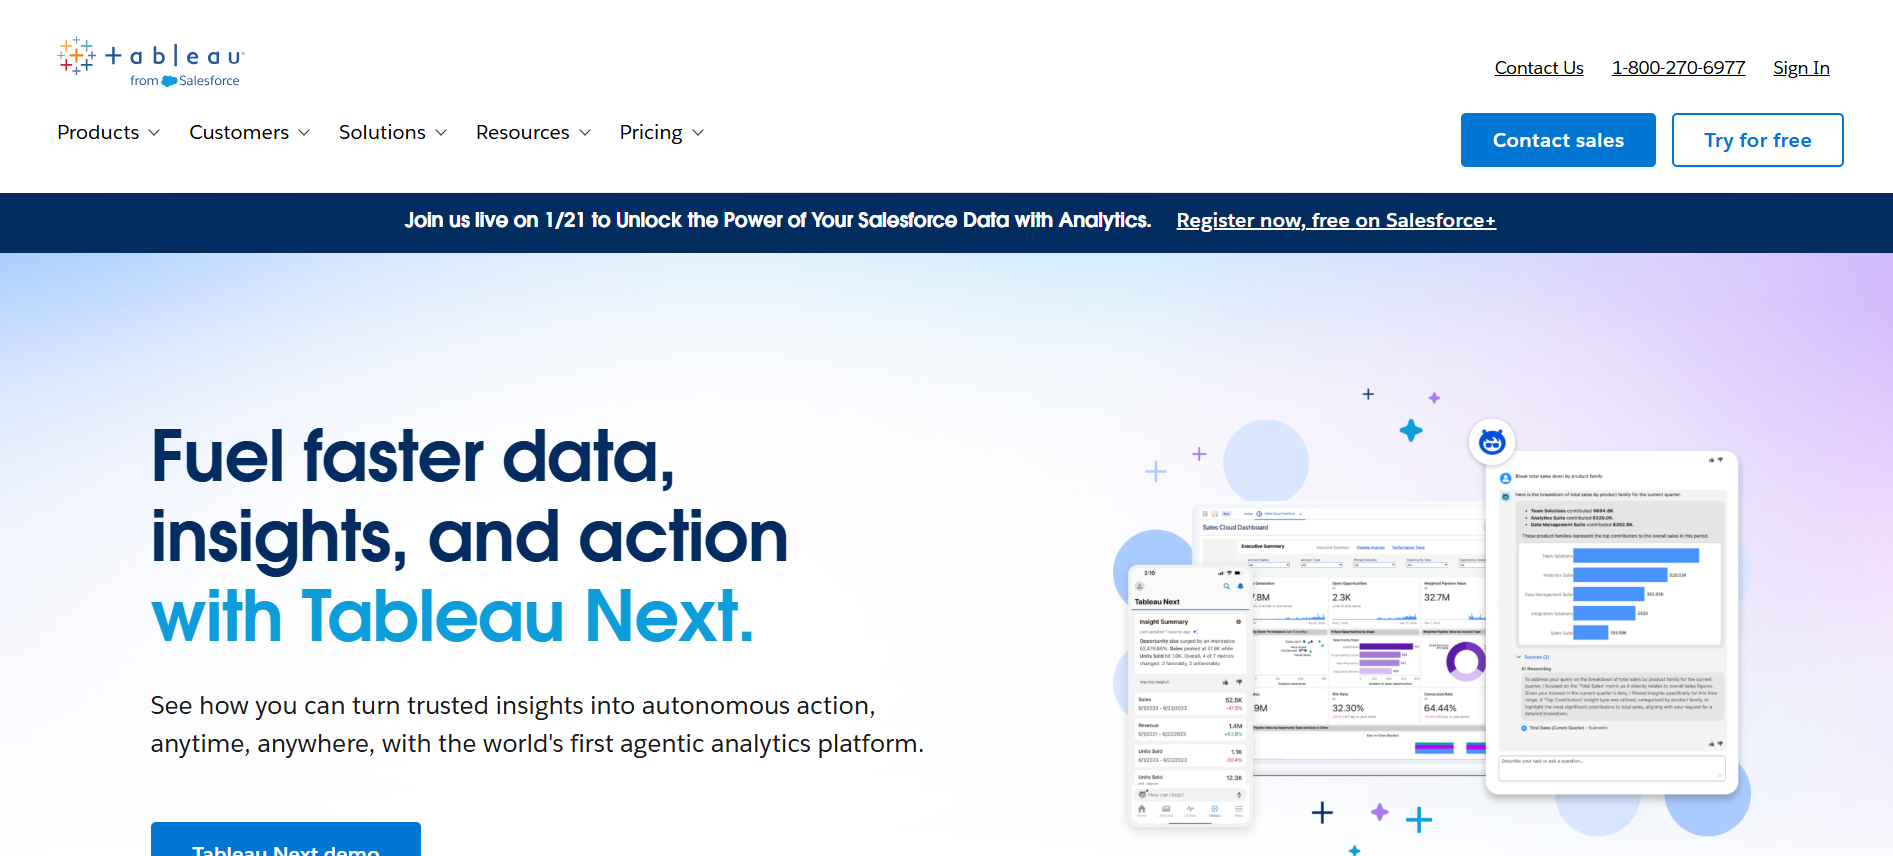The height and width of the screenshot is (856, 1893).
Task: Click the Tableau Next mobile app preview
Action: tap(1190, 696)
